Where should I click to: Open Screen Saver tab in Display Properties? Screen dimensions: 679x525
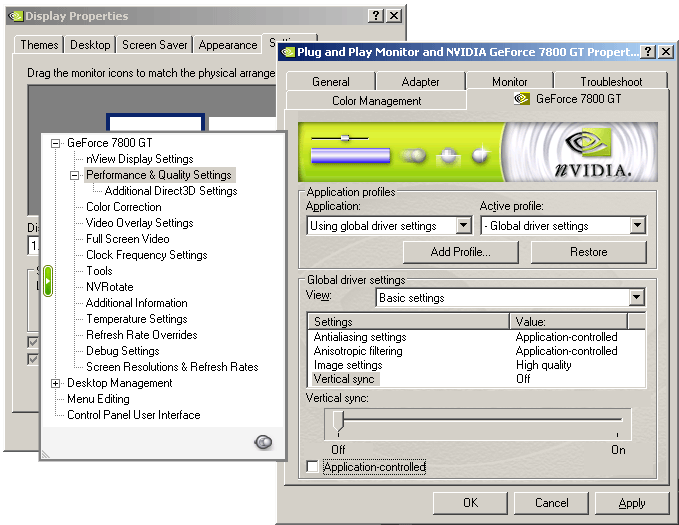pyautogui.click(x=155, y=45)
